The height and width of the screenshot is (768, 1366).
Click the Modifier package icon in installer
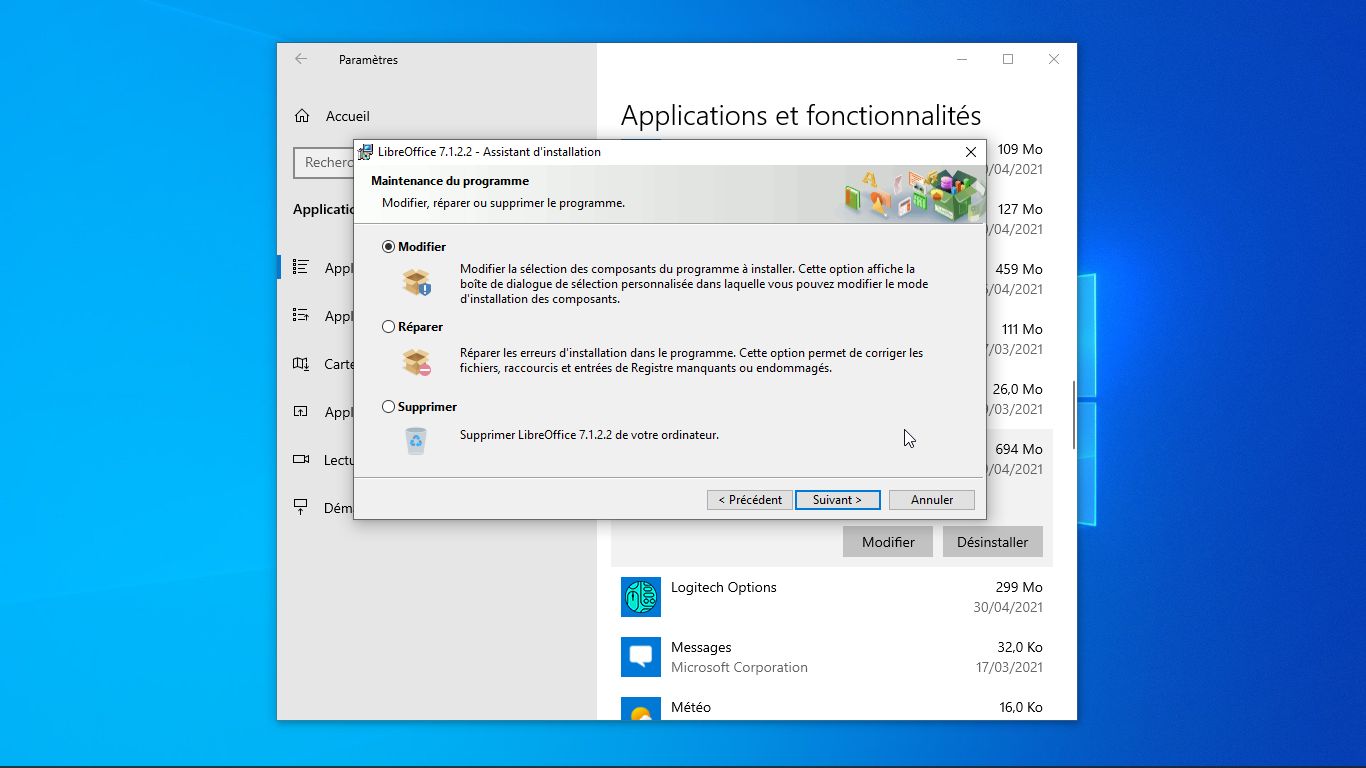click(417, 282)
